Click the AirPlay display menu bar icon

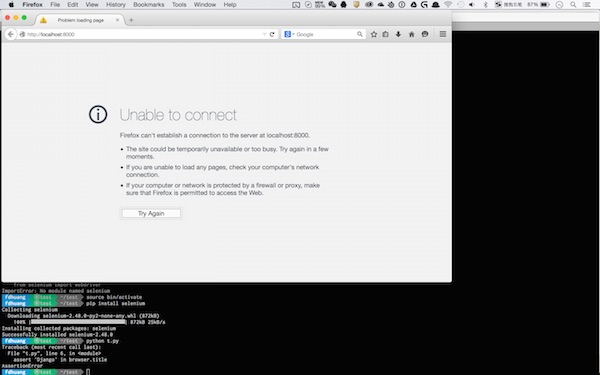[296, 5]
